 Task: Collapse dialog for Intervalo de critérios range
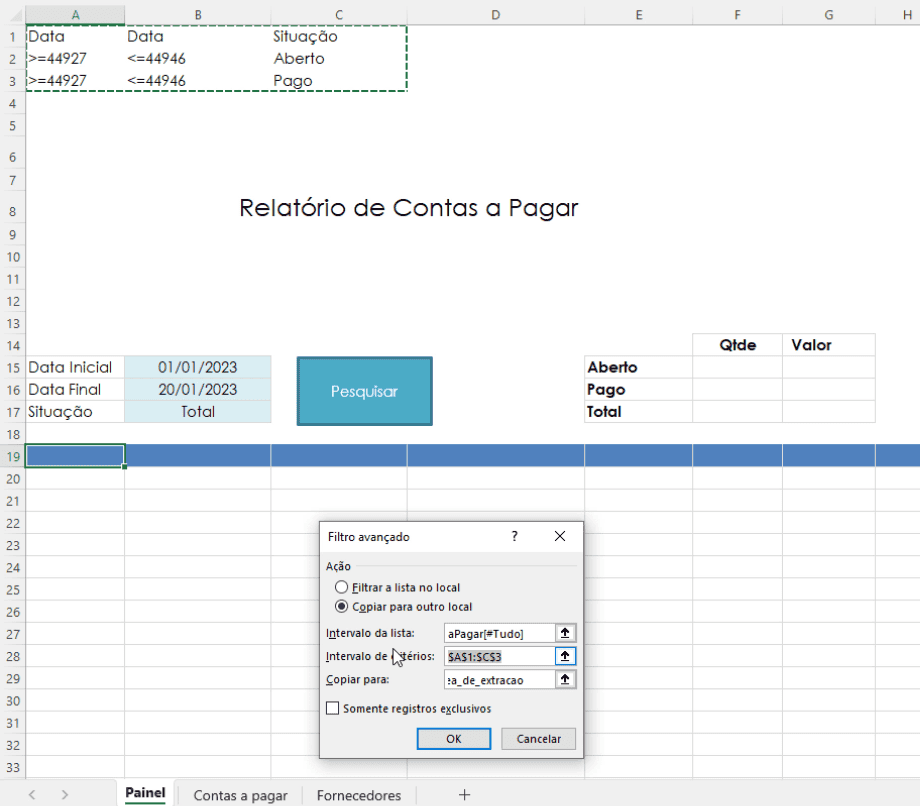click(565, 656)
